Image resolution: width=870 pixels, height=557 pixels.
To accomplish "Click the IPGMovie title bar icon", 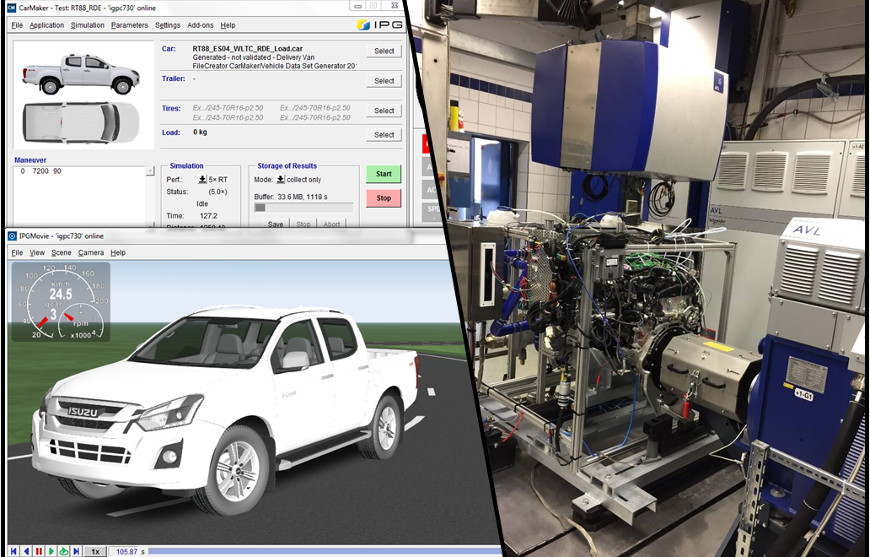I will click(12, 236).
